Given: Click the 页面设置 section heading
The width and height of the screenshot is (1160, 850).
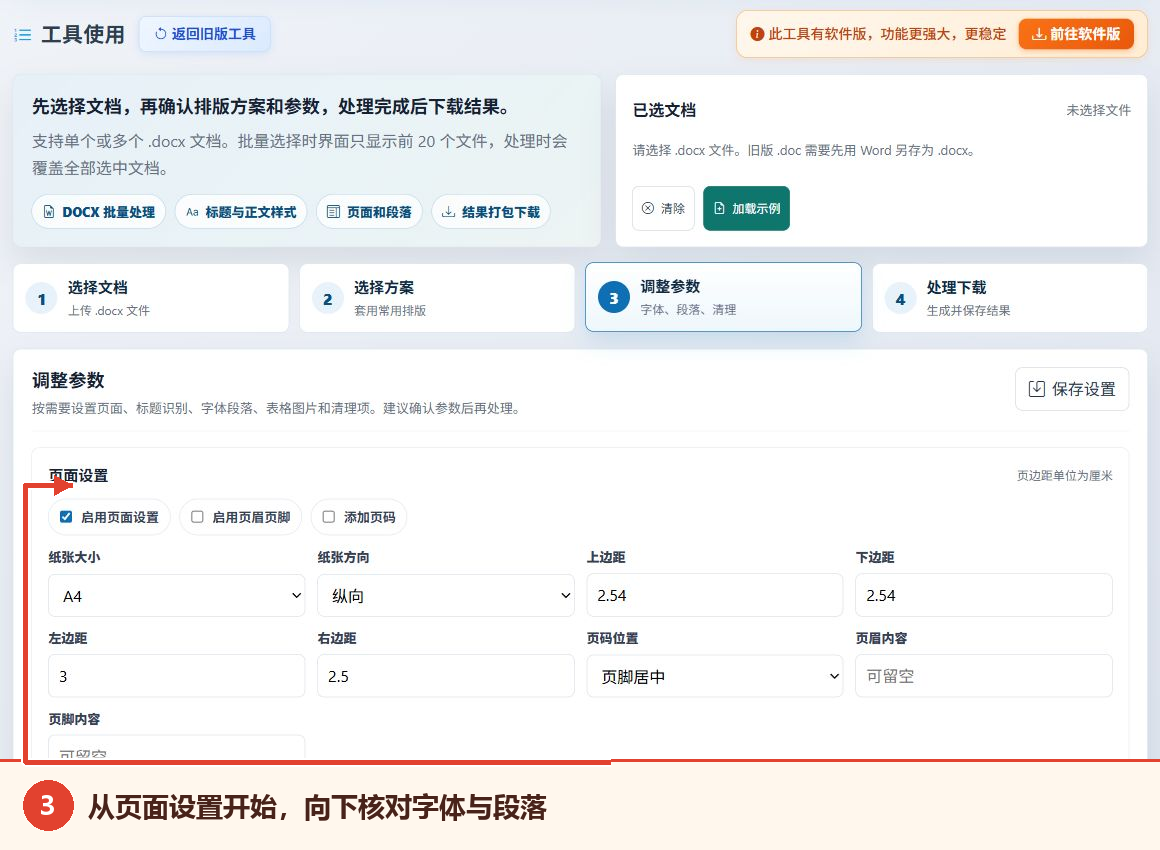Looking at the screenshot, I should (x=78, y=476).
